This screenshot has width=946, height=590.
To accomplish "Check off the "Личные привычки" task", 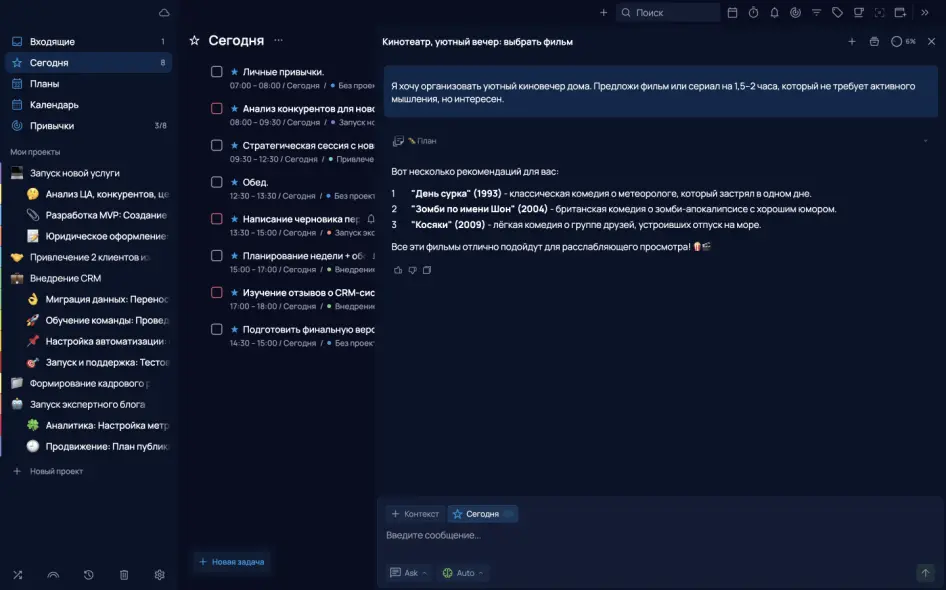I will point(217,72).
